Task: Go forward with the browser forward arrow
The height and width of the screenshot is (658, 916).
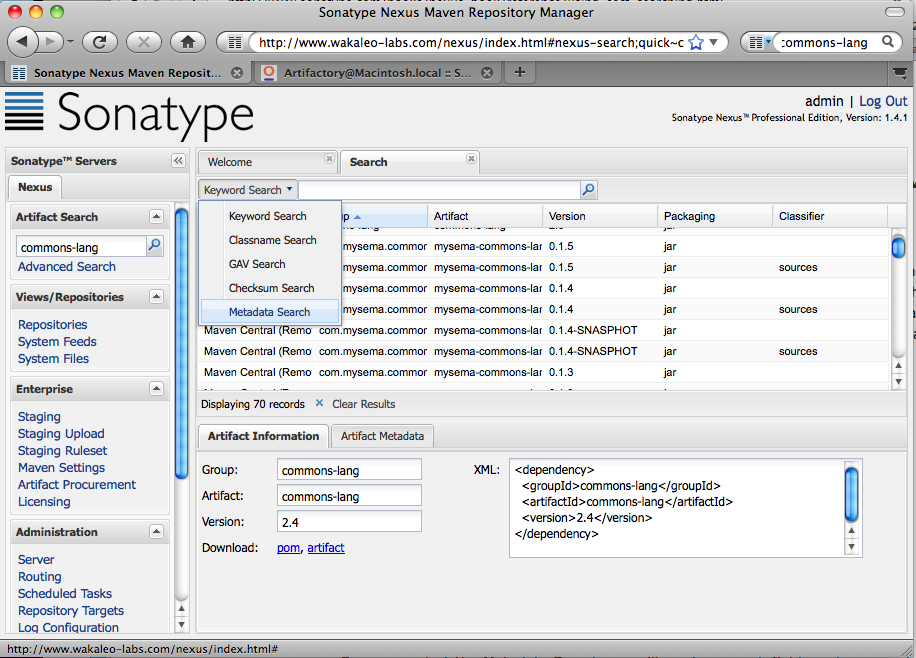Action: (51, 41)
